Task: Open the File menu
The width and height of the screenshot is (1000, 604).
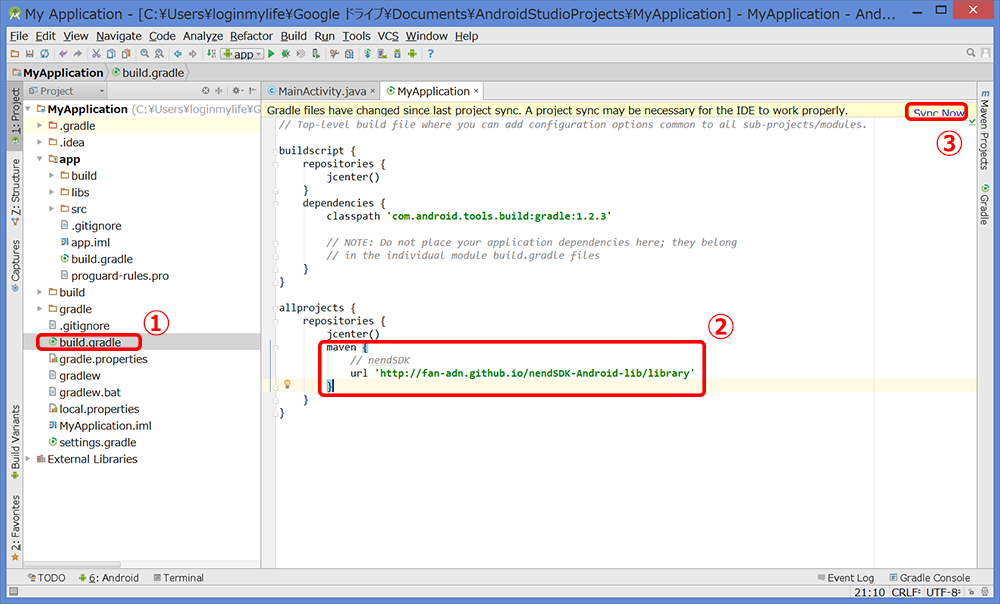Action: [x=19, y=36]
